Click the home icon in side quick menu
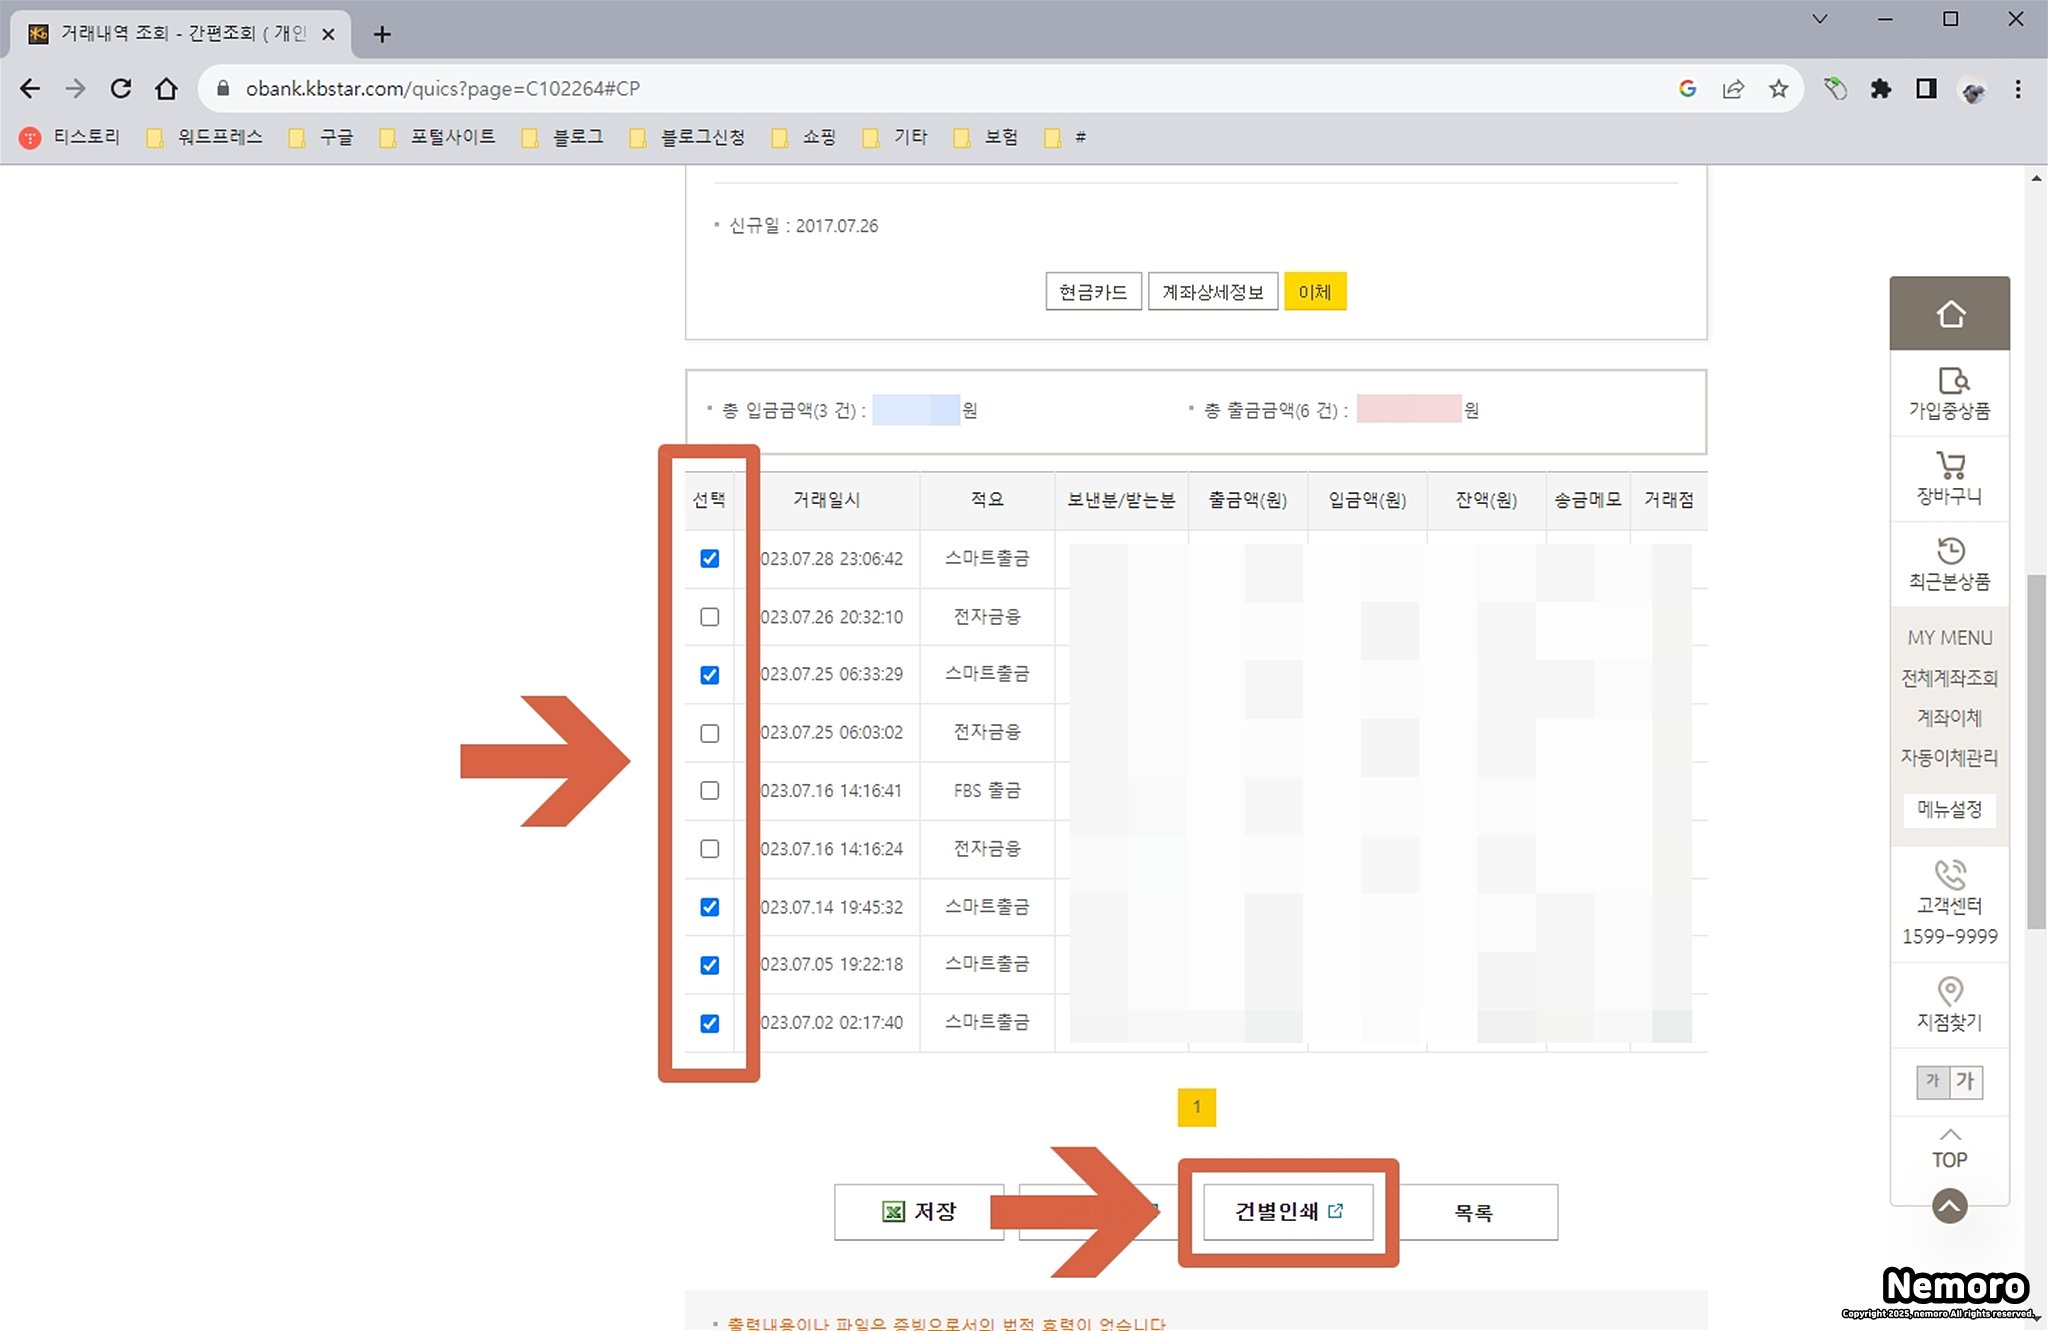 pos(1949,314)
